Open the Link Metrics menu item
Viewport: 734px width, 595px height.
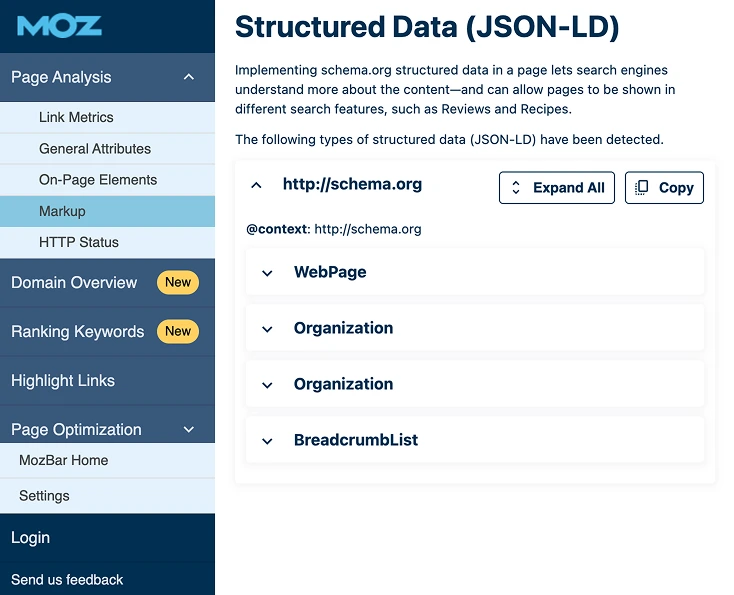click(x=76, y=117)
